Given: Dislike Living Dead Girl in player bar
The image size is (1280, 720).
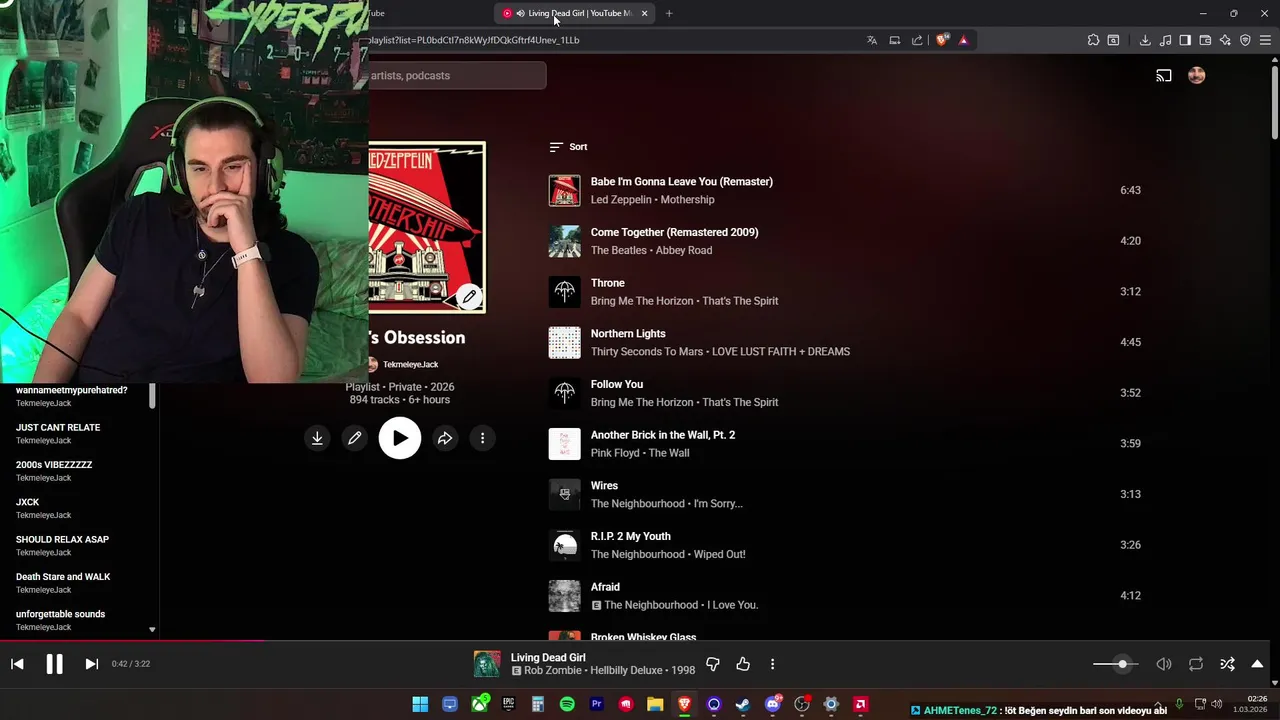Looking at the screenshot, I should 713,664.
